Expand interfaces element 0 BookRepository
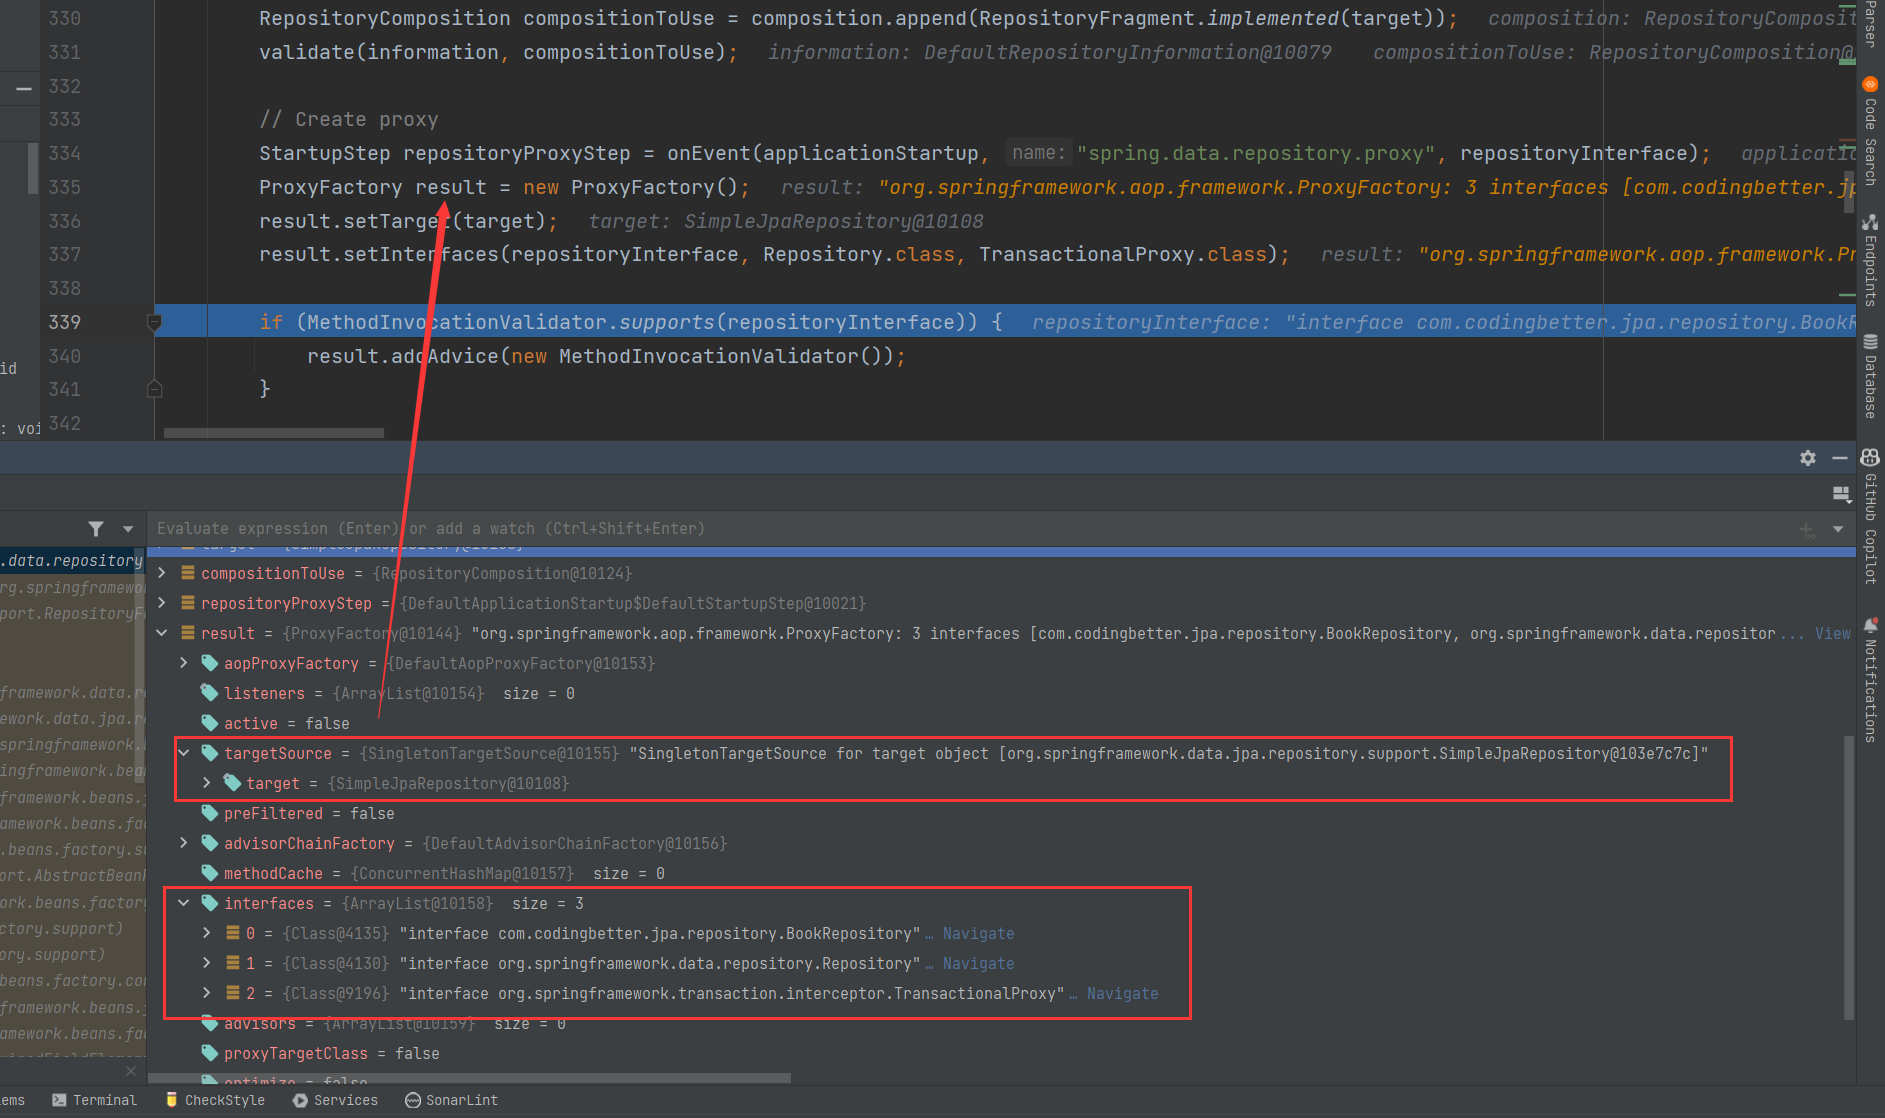This screenshot has width=1885, height=1118. [x=207, y=933]
